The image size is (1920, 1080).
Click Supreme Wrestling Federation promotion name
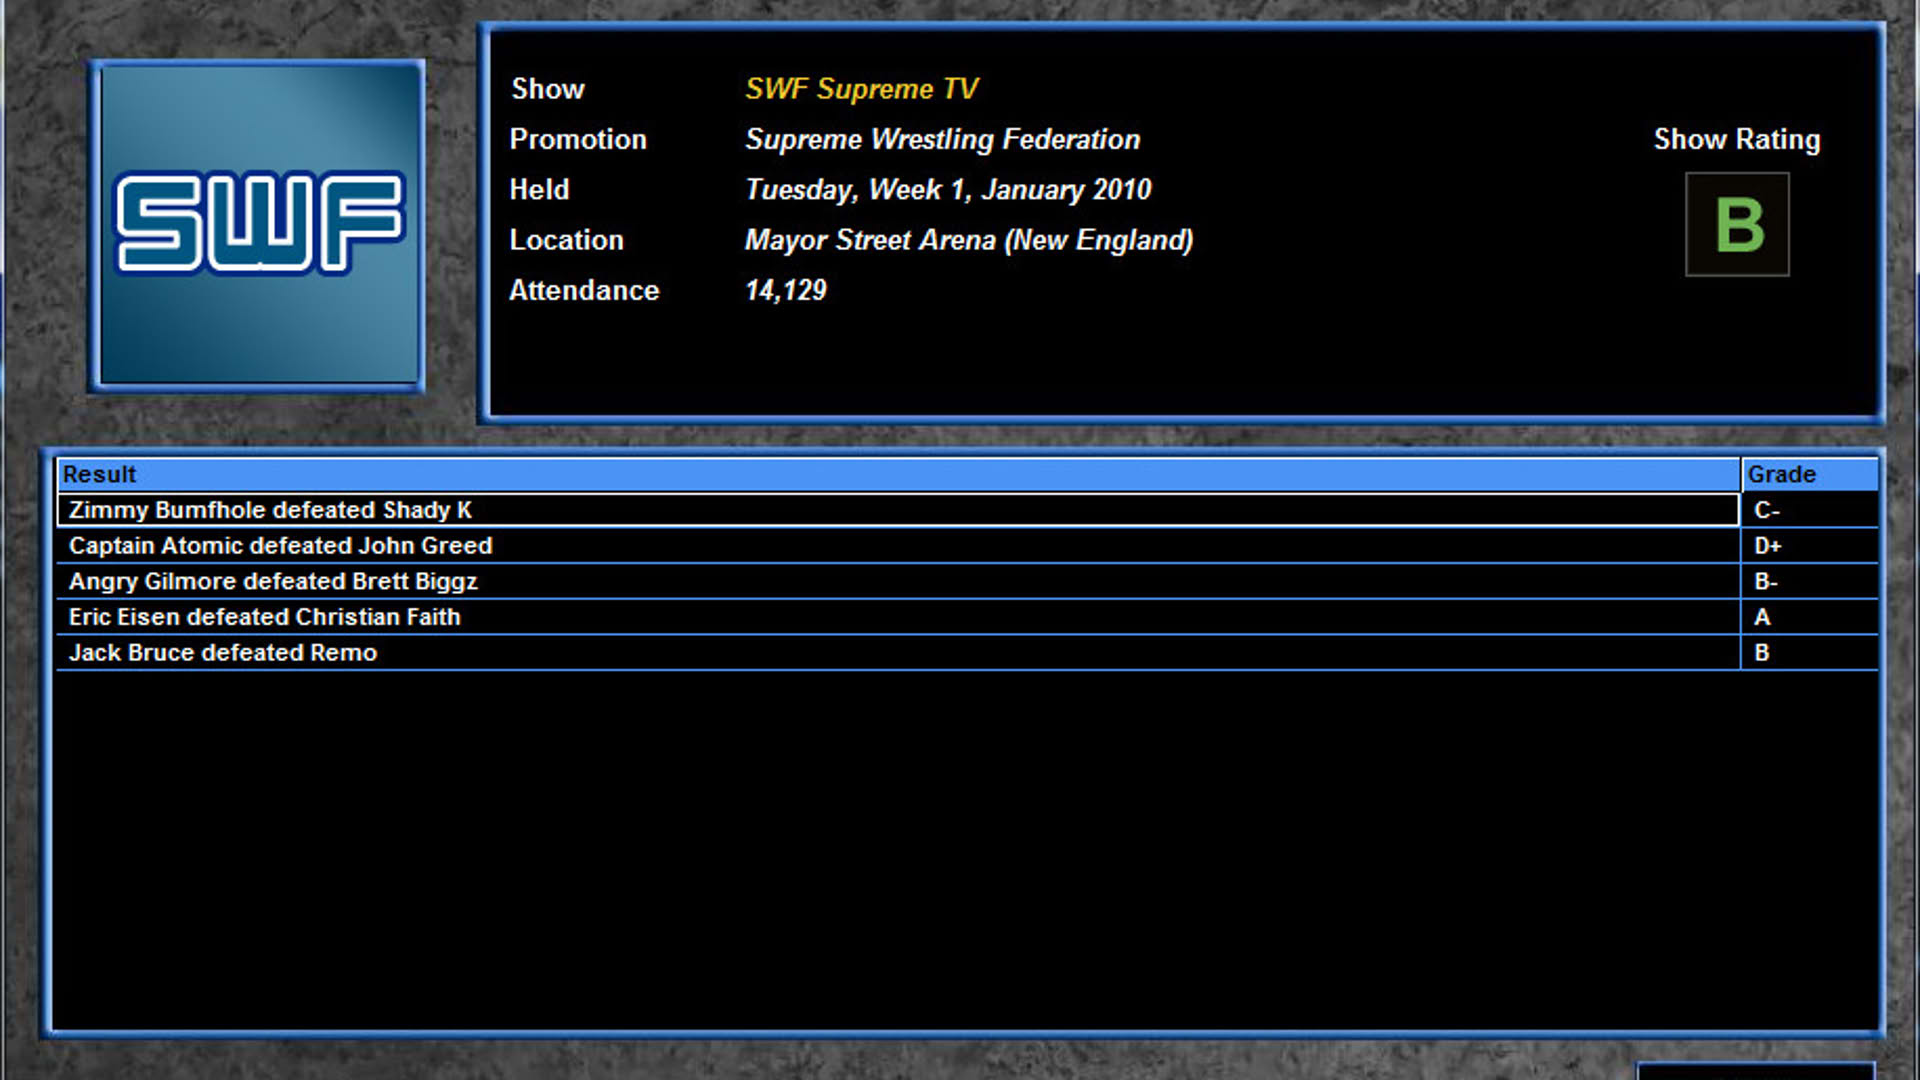point(942,139)
